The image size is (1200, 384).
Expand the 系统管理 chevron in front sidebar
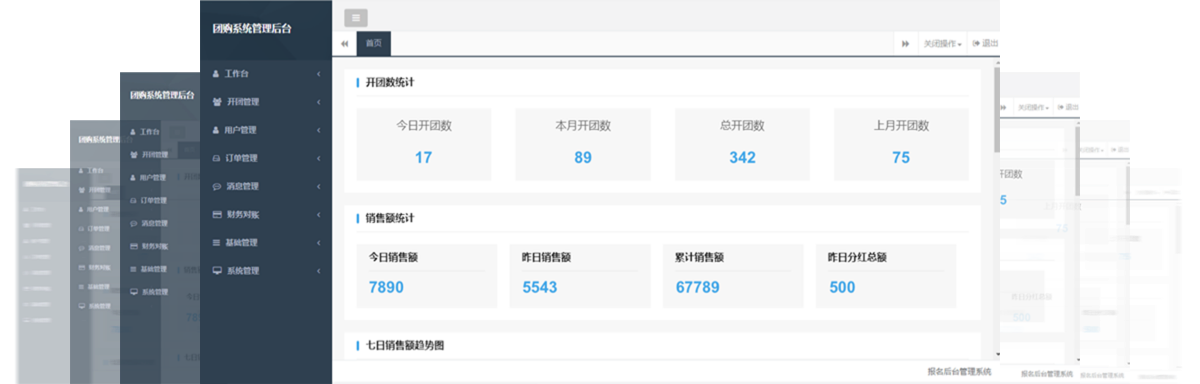point(319,270)
